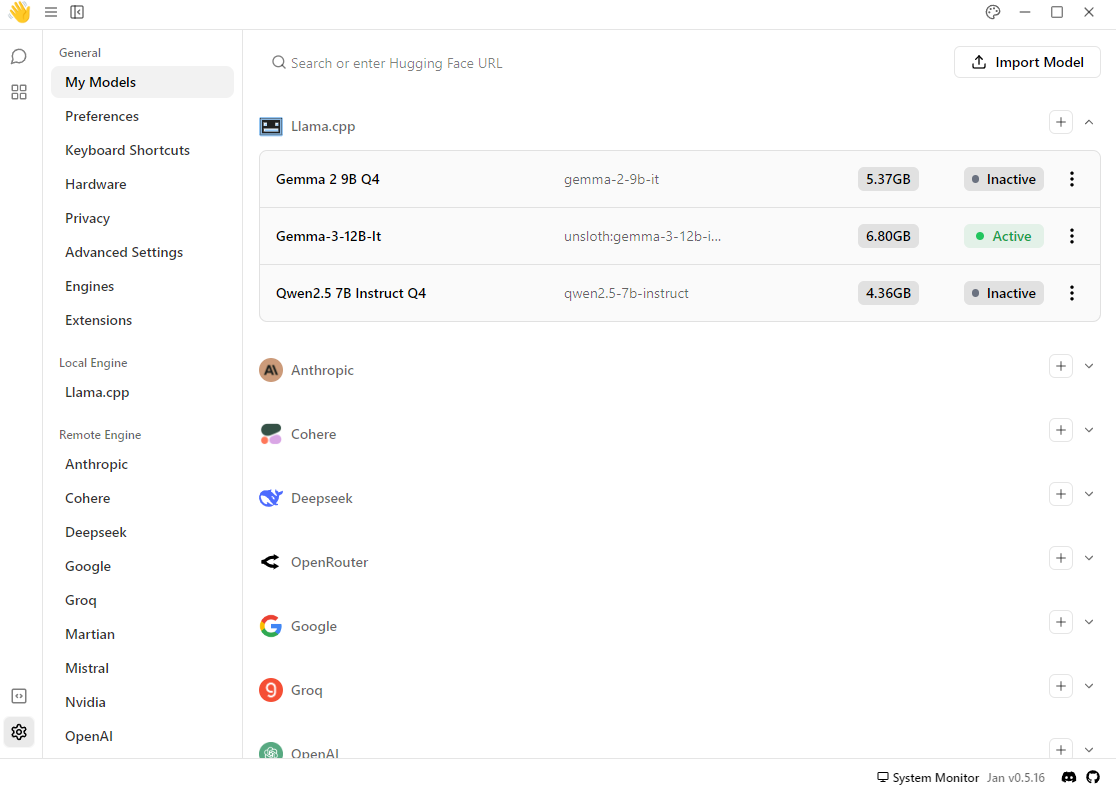Click the qwen2.5-7b-instruct model ID
The width and height of the screenshot is (1116, 793).
(x=626, y=293)
